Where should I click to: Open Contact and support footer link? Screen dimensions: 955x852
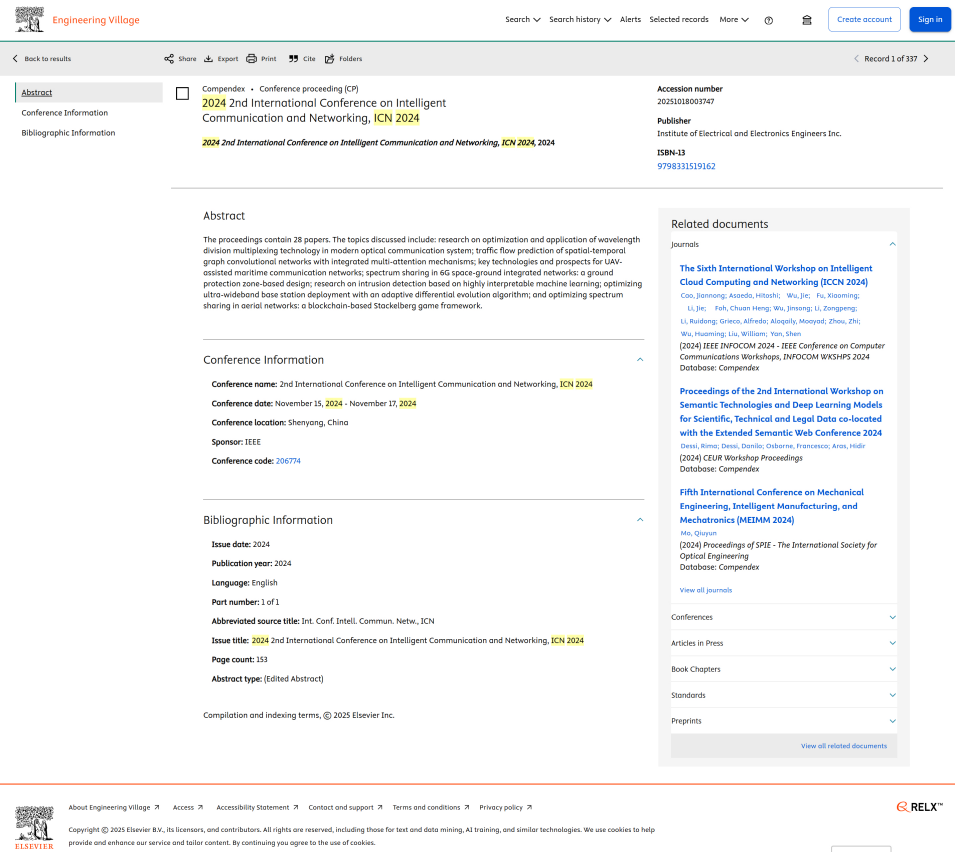pyautogui.click(x=345, y=808)
